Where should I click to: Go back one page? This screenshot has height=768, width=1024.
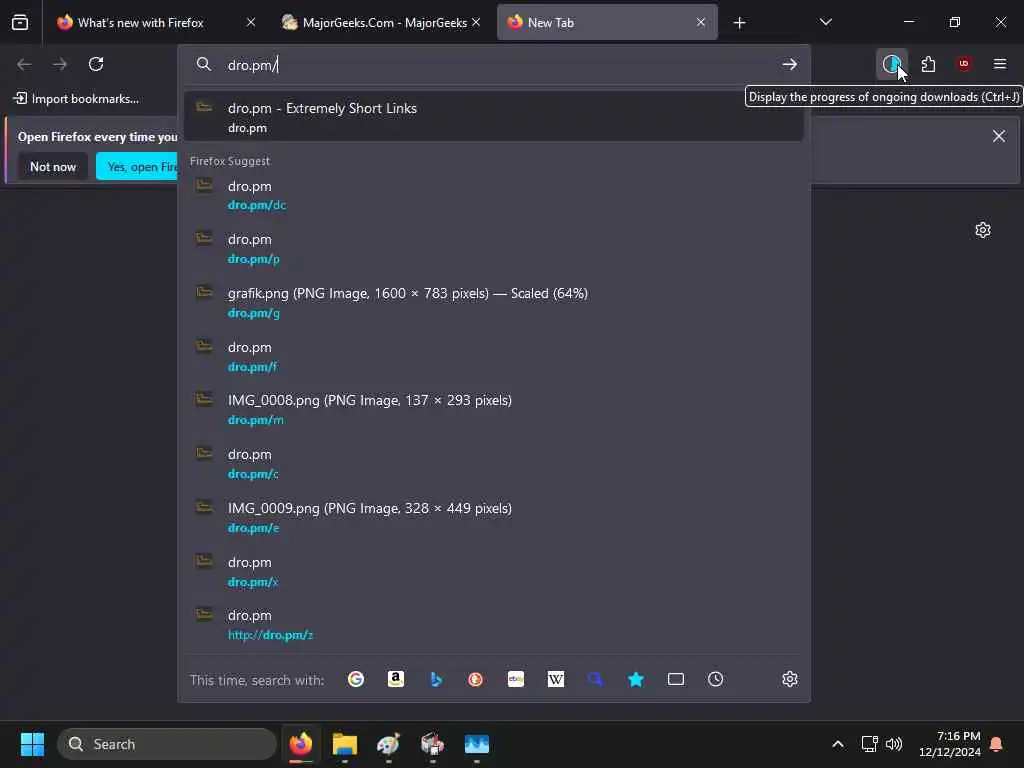(x=24, y=64)
